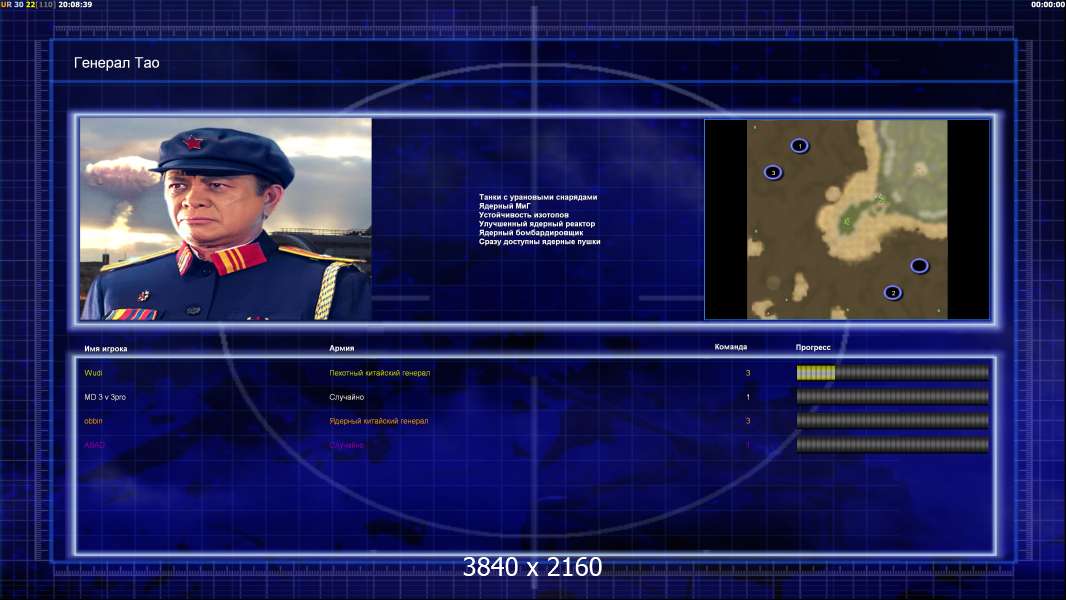This screenshot has height=600, width=1066.
Task: Click team number in Wudi row
Action: pyautogui.click(x=748, y=373)
